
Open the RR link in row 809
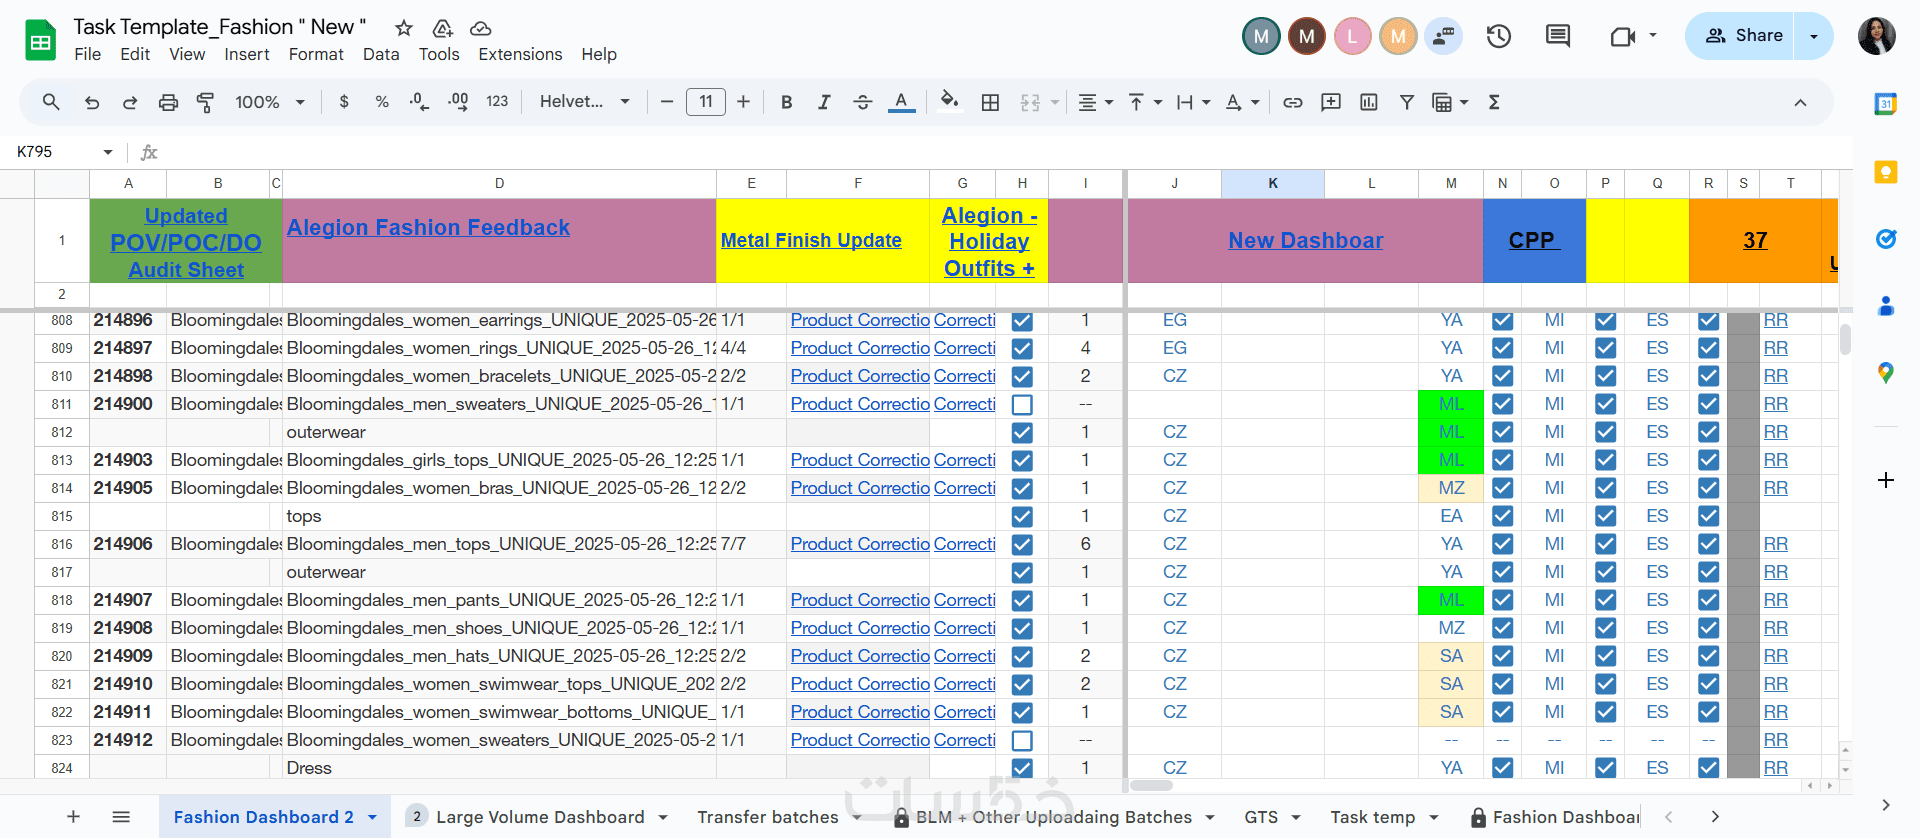tap(1776, 348)
